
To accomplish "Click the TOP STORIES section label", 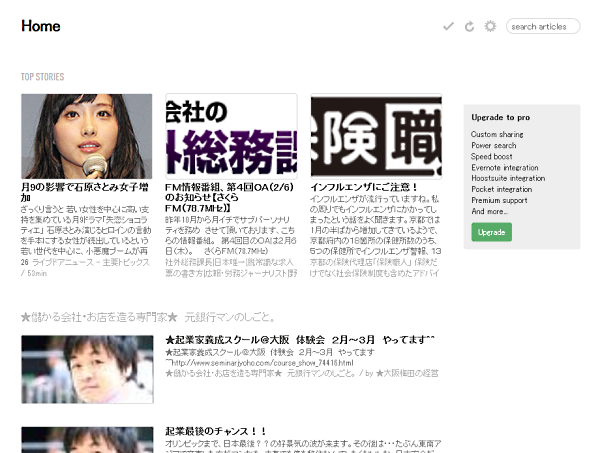I will pyautogui.click(x=42, y=77).
